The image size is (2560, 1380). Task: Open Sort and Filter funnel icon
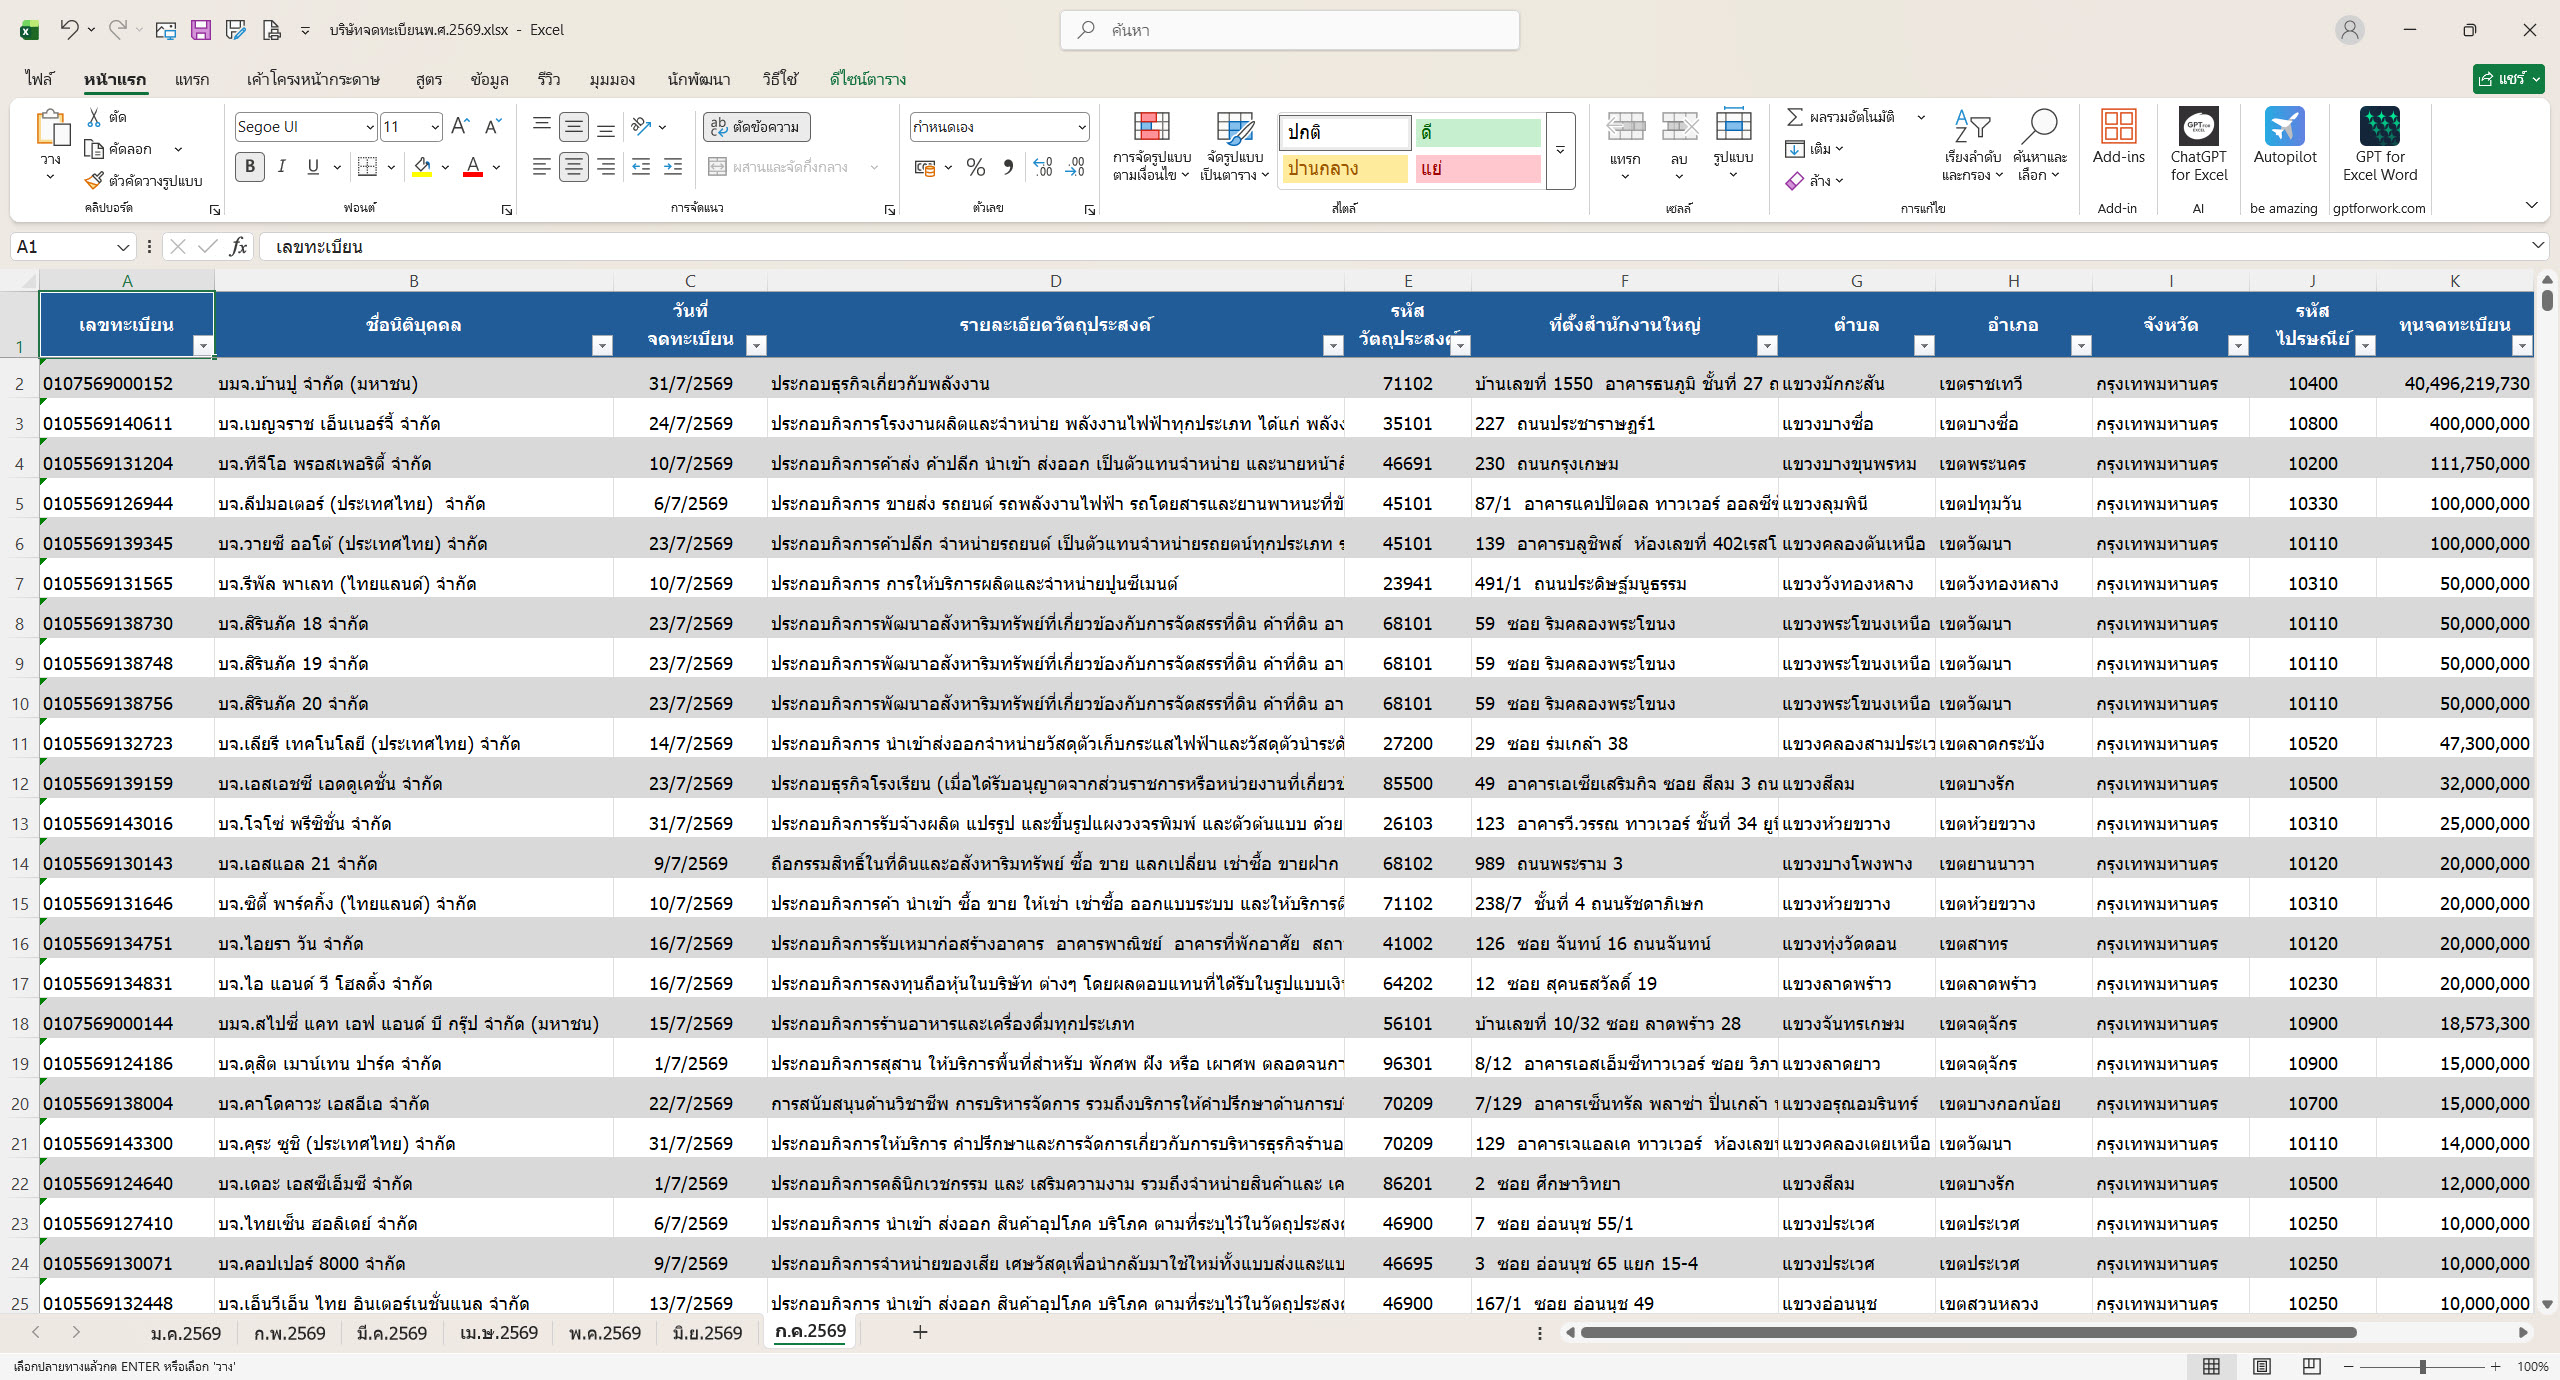click(1972, 127)
